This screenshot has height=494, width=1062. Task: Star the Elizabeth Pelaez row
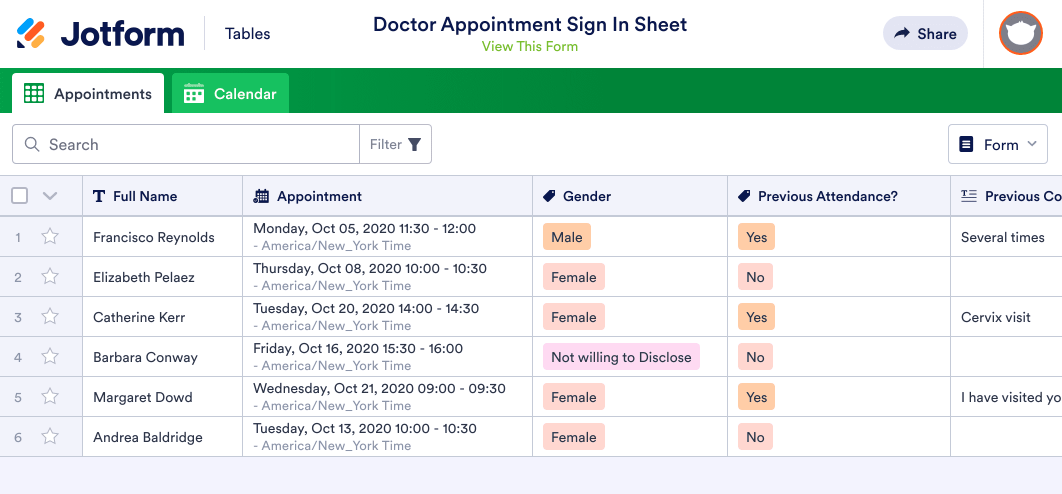click(50, 277)
